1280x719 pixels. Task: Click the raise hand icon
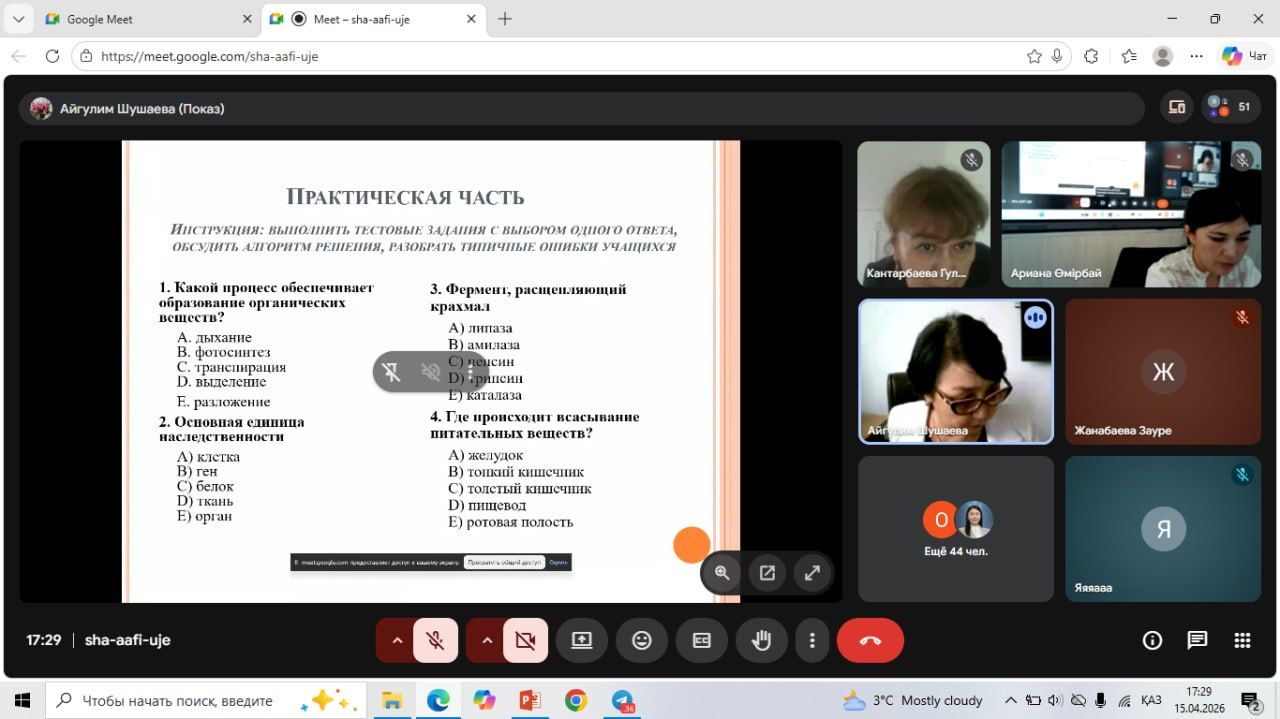click(x=761, y=641)
